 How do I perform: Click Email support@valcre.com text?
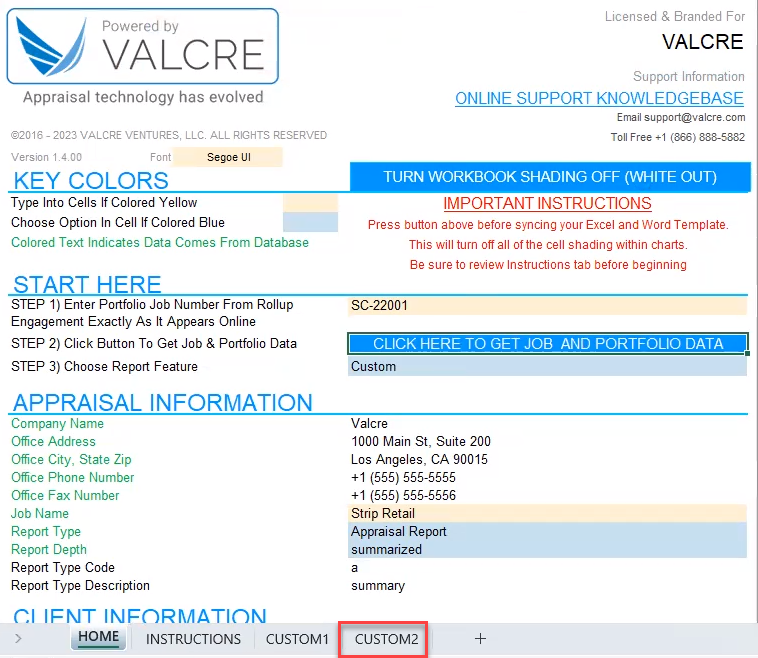[x=681, y=117]
